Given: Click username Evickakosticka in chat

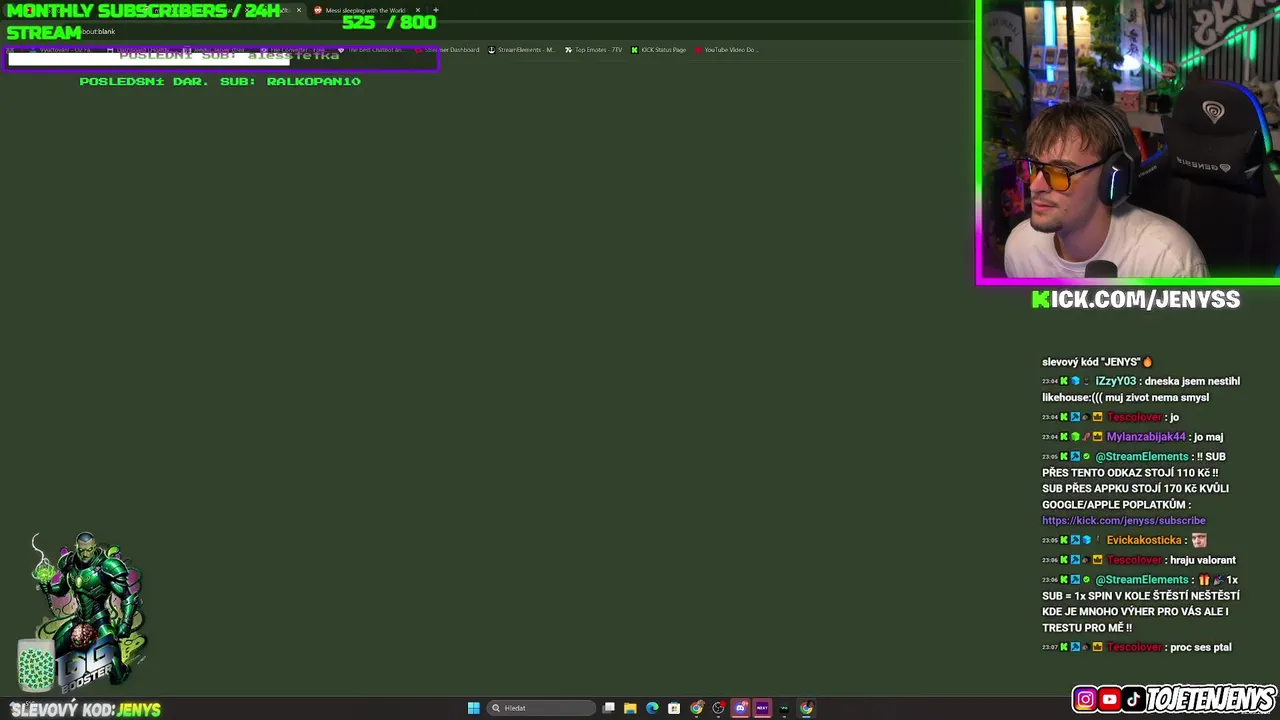Looking at the screenshot, I should click(1143, 540).
